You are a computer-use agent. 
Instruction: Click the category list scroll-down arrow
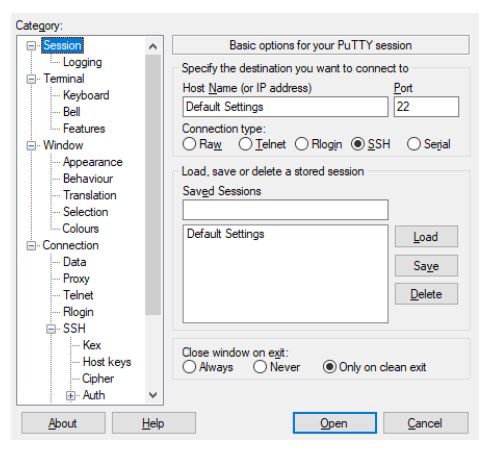point(153,395)
